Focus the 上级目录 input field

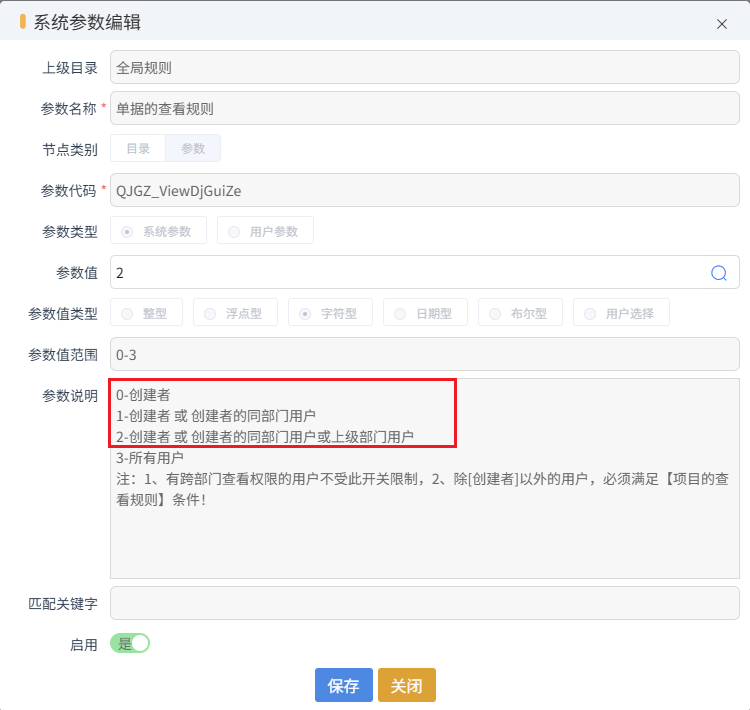(x=425, y=67)
